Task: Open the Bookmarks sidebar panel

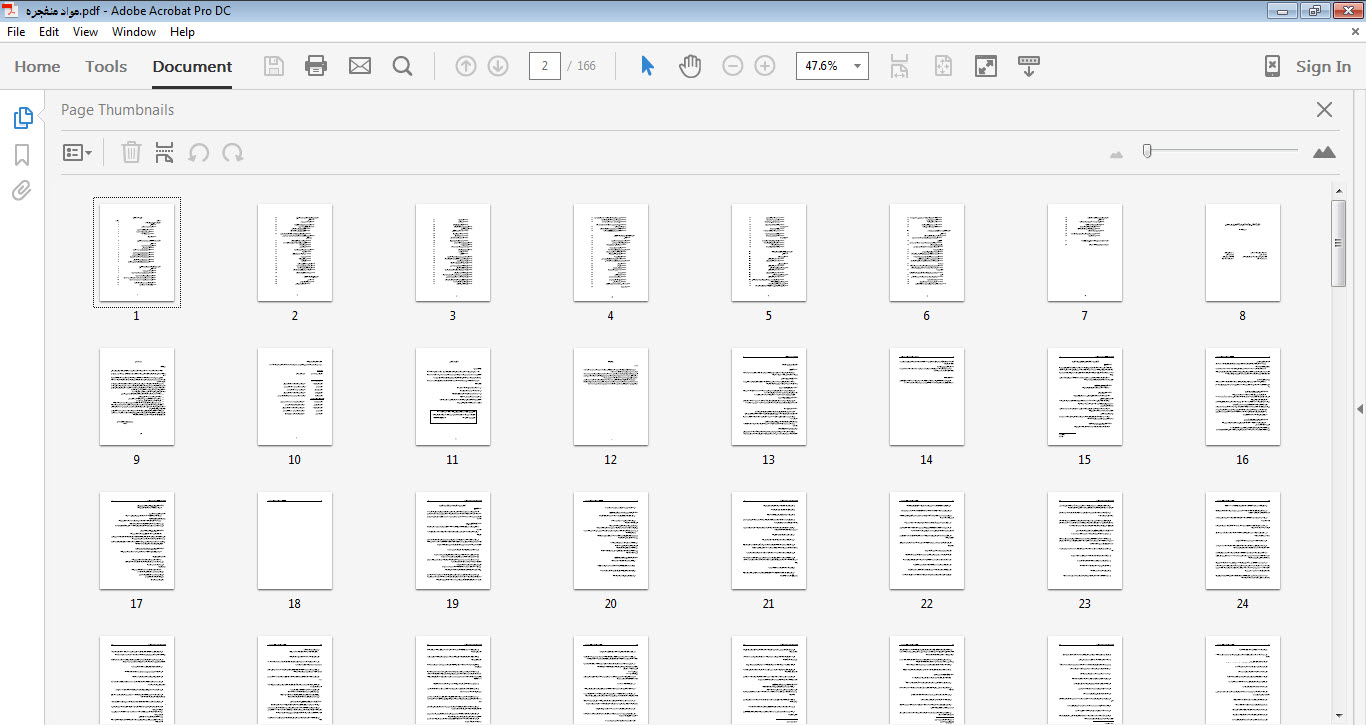Action: (22, 154)
